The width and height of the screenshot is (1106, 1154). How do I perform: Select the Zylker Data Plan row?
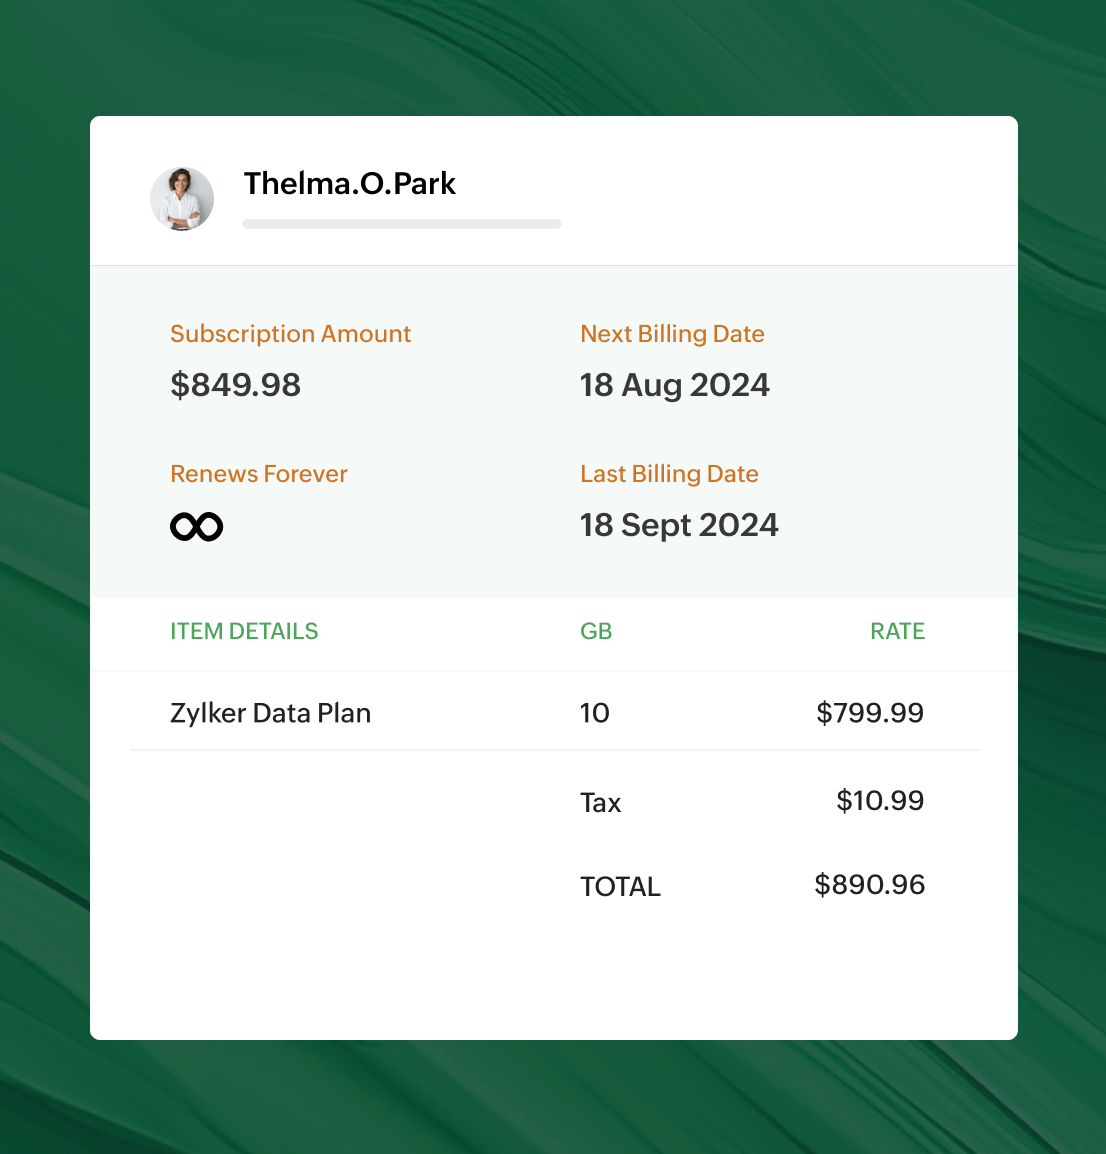pyautogui.click(x=271, y=712)
